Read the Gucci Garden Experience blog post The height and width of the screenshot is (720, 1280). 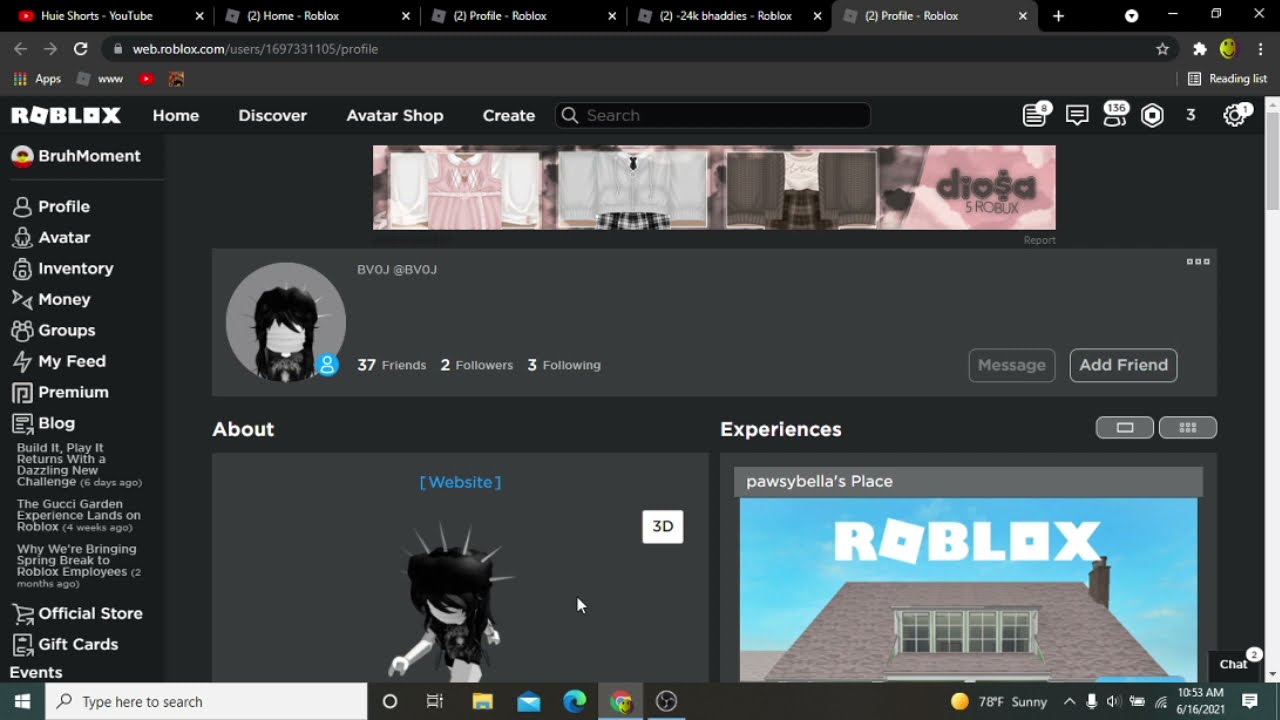tap(79, 515)
